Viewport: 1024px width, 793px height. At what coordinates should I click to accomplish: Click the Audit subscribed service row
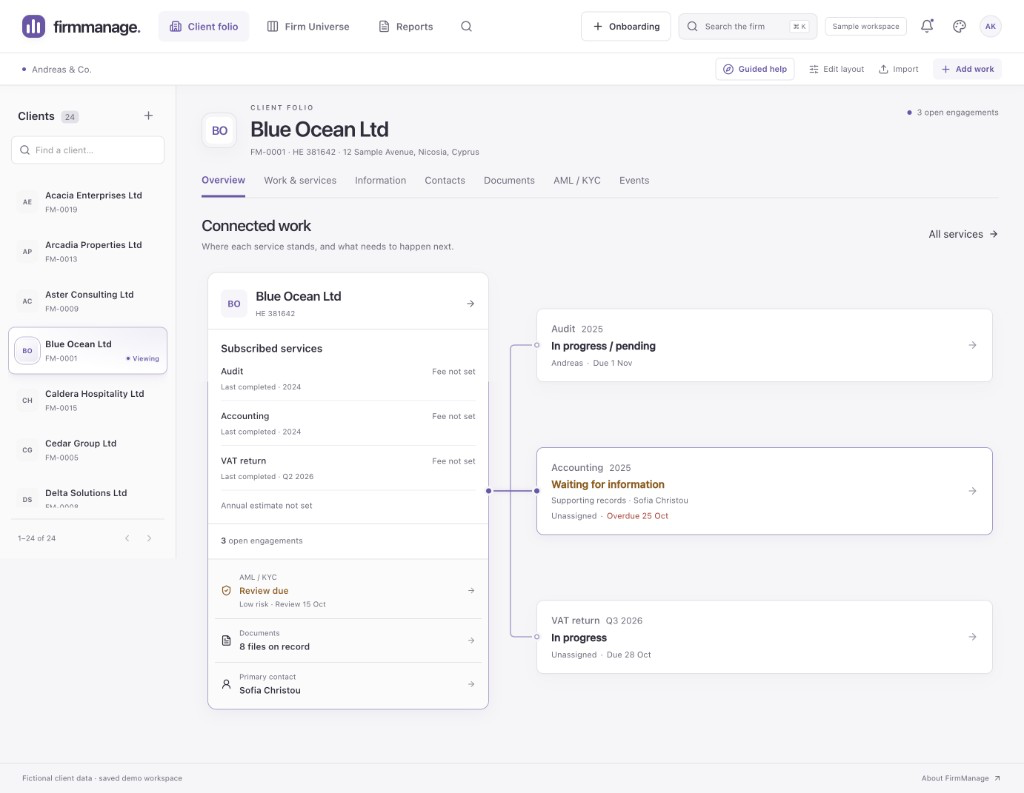click(347, 378)
